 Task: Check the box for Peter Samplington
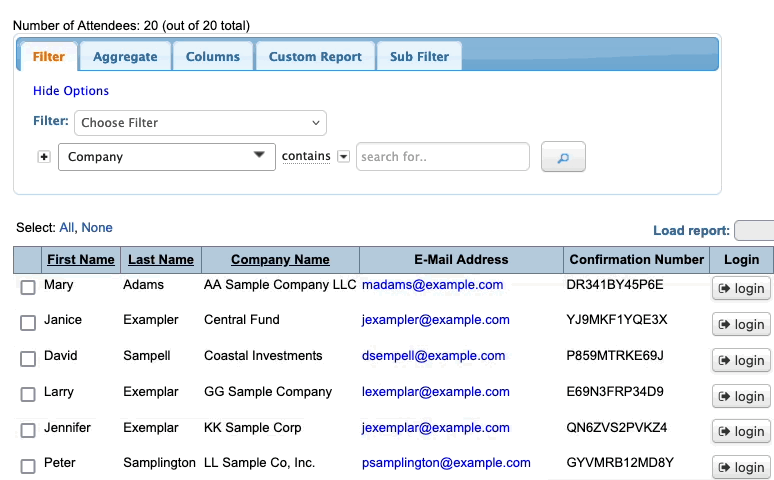click(x=28, y=466)
